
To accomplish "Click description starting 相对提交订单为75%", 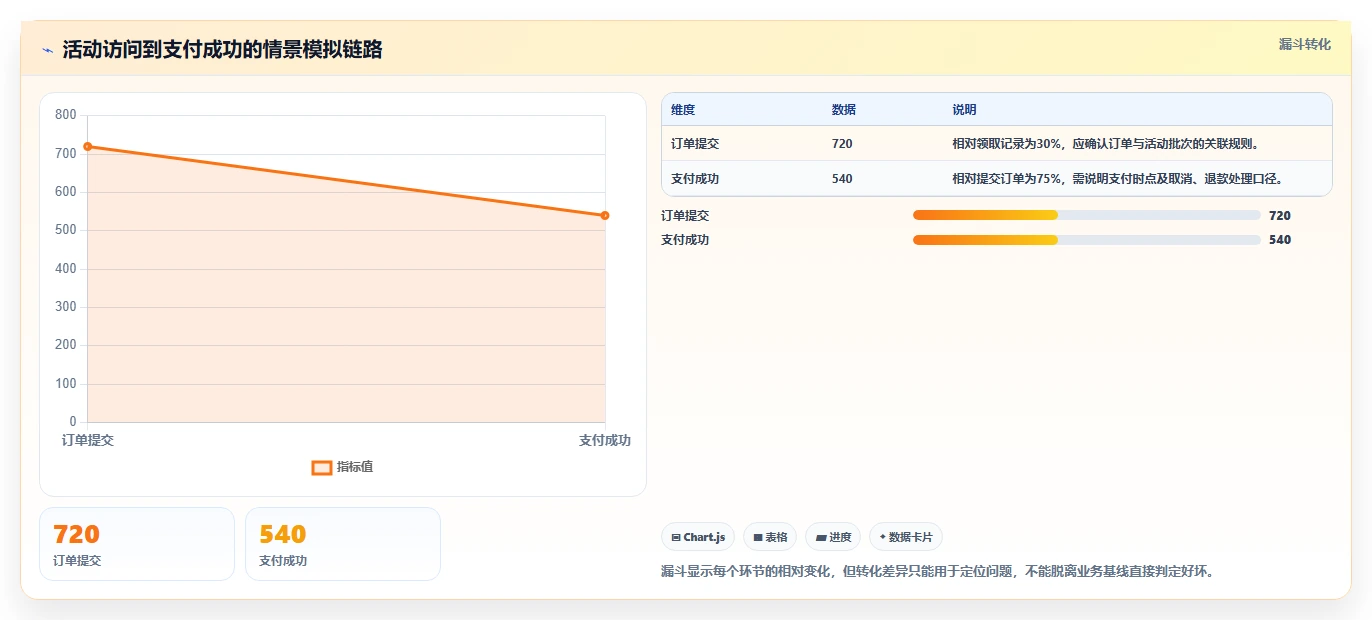I will pos(1118,179).
